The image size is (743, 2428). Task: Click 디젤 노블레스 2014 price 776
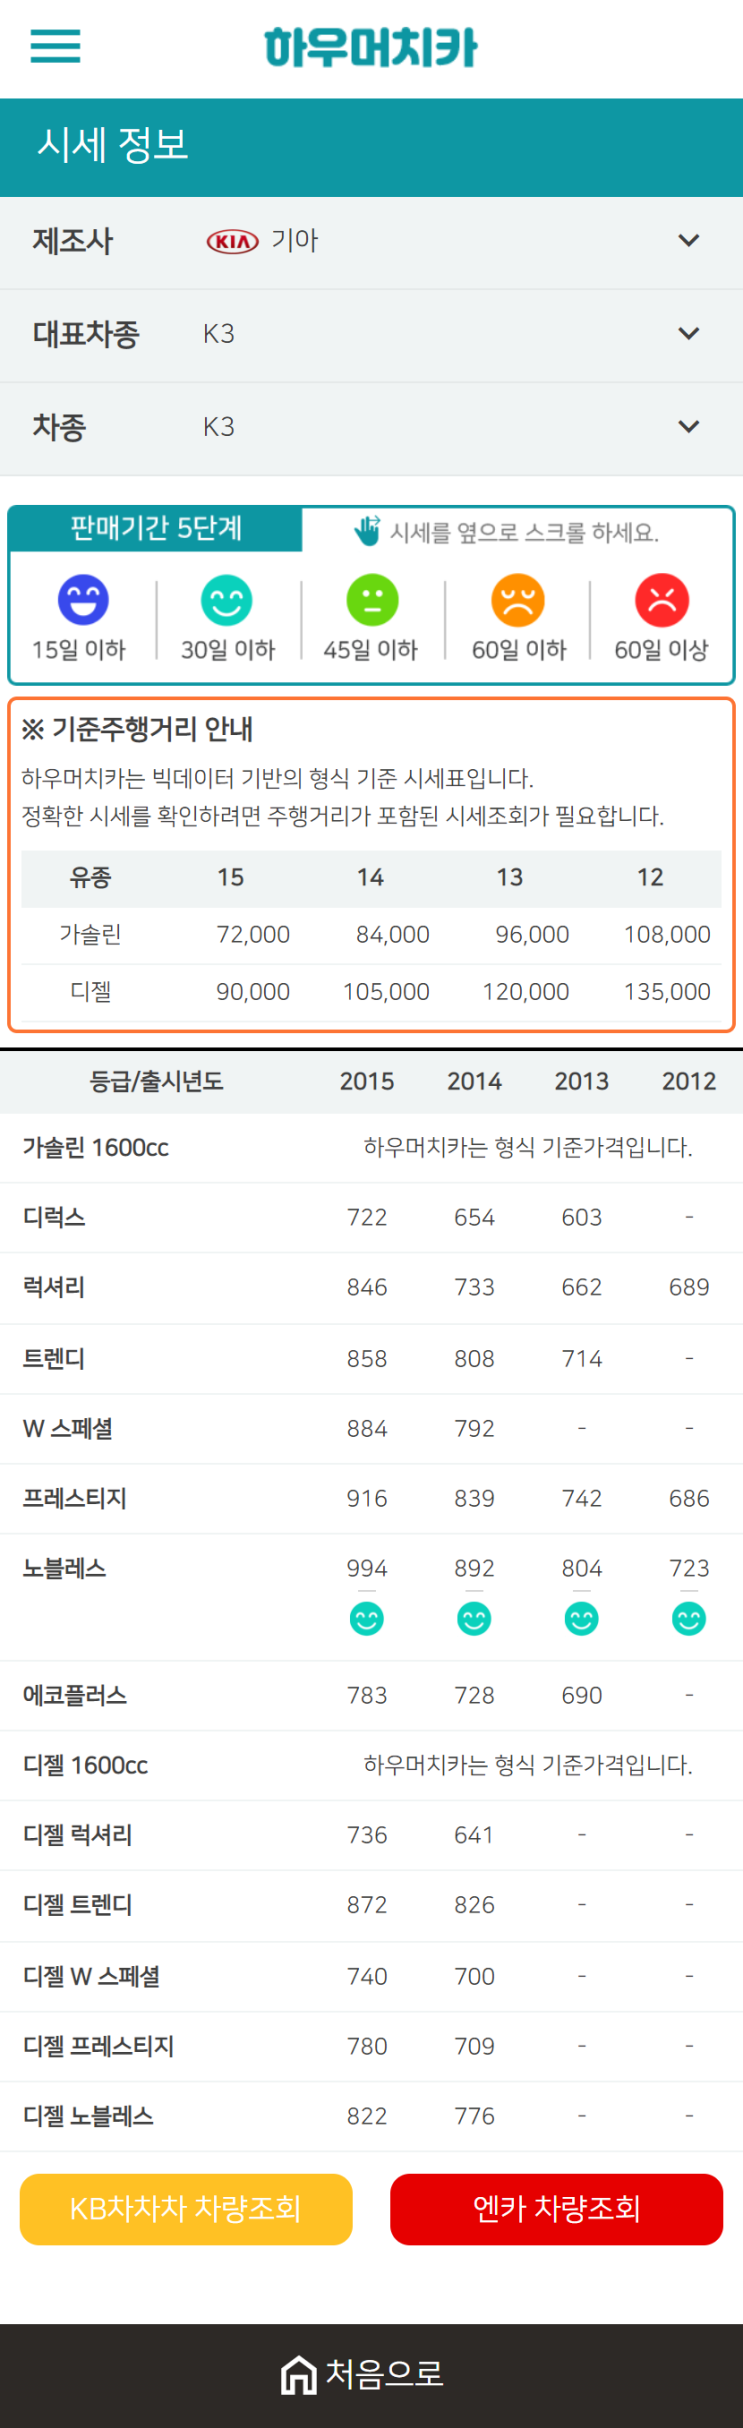coord(474,2117)
